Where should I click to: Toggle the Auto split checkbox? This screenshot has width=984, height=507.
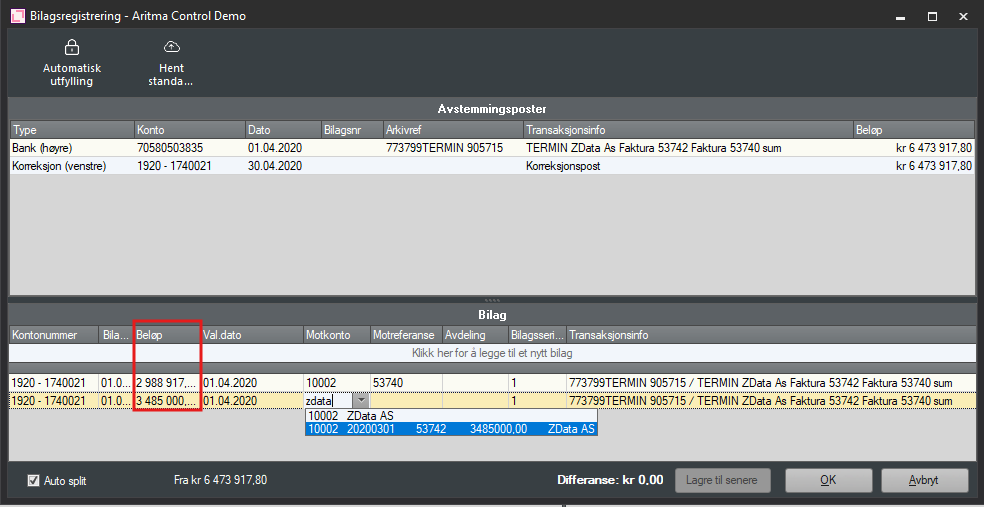34,481
